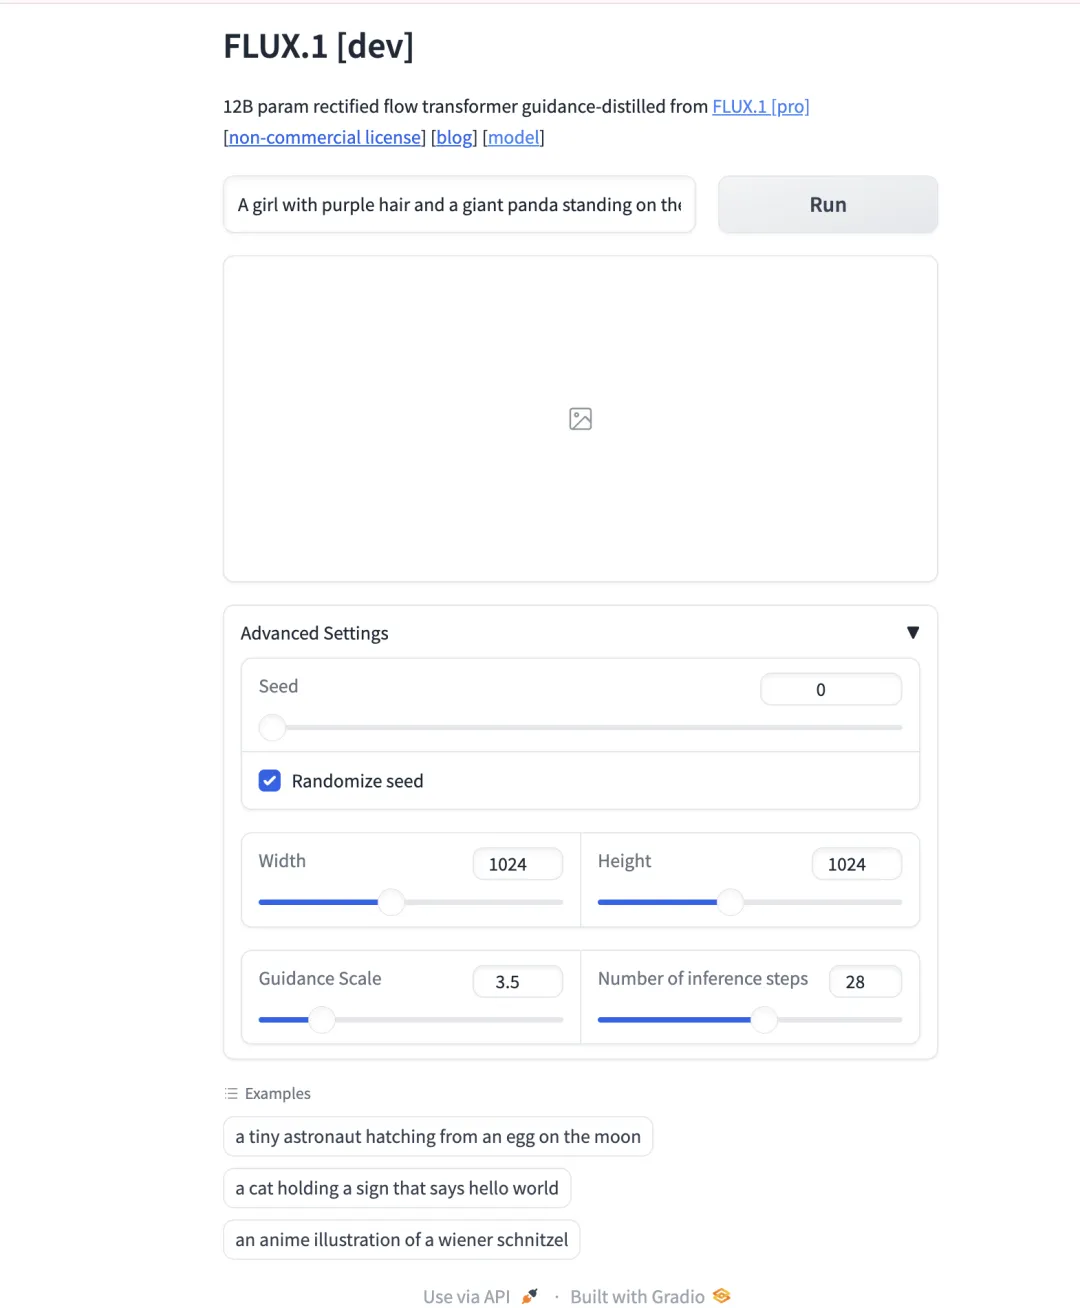The image size is (1080, 1308).
Task: Click the Examples label text
Action: pos(278,1094)
